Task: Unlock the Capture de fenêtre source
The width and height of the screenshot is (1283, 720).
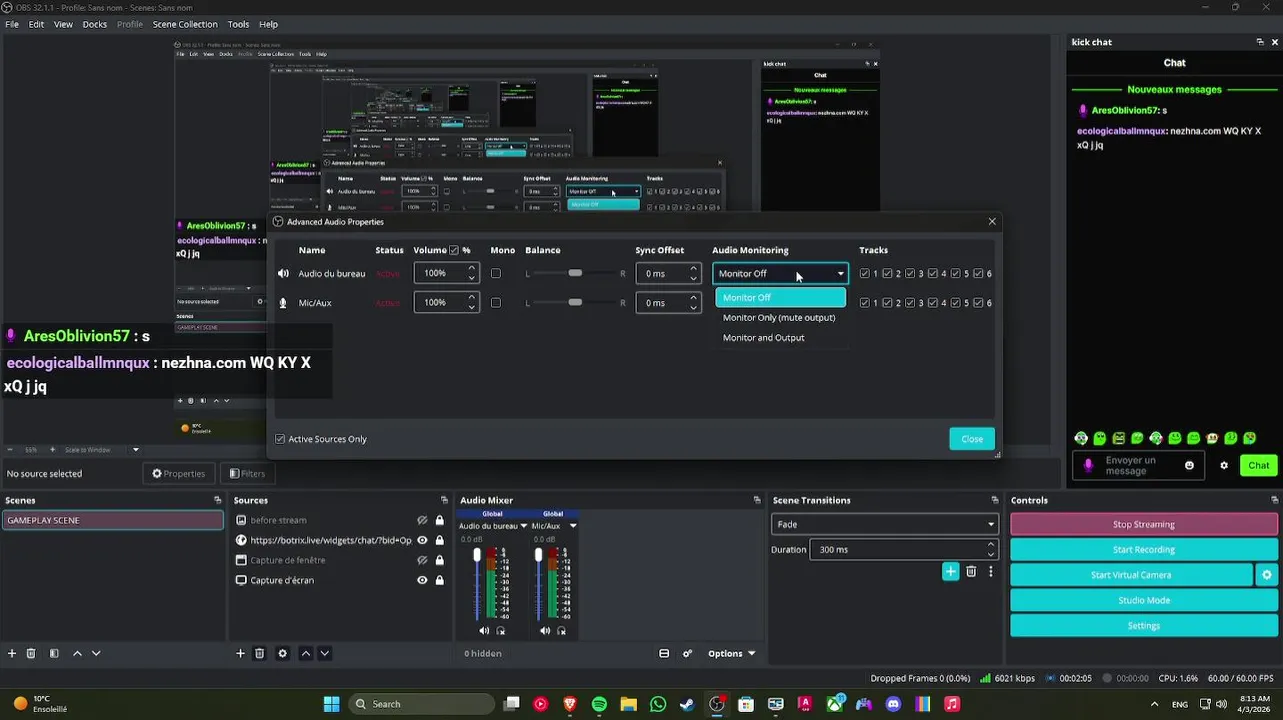Action: tap(439, 560)
